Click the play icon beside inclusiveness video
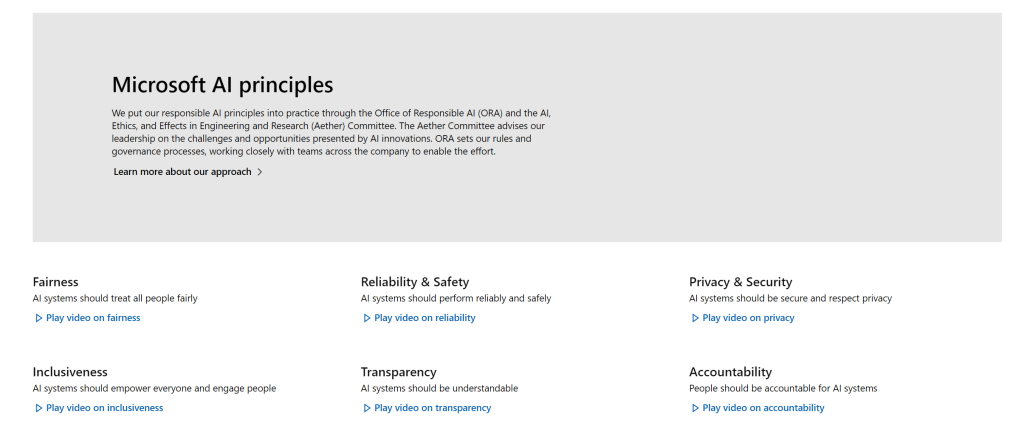The height and width of the screenshot is (437, 1024). point(38,408)
